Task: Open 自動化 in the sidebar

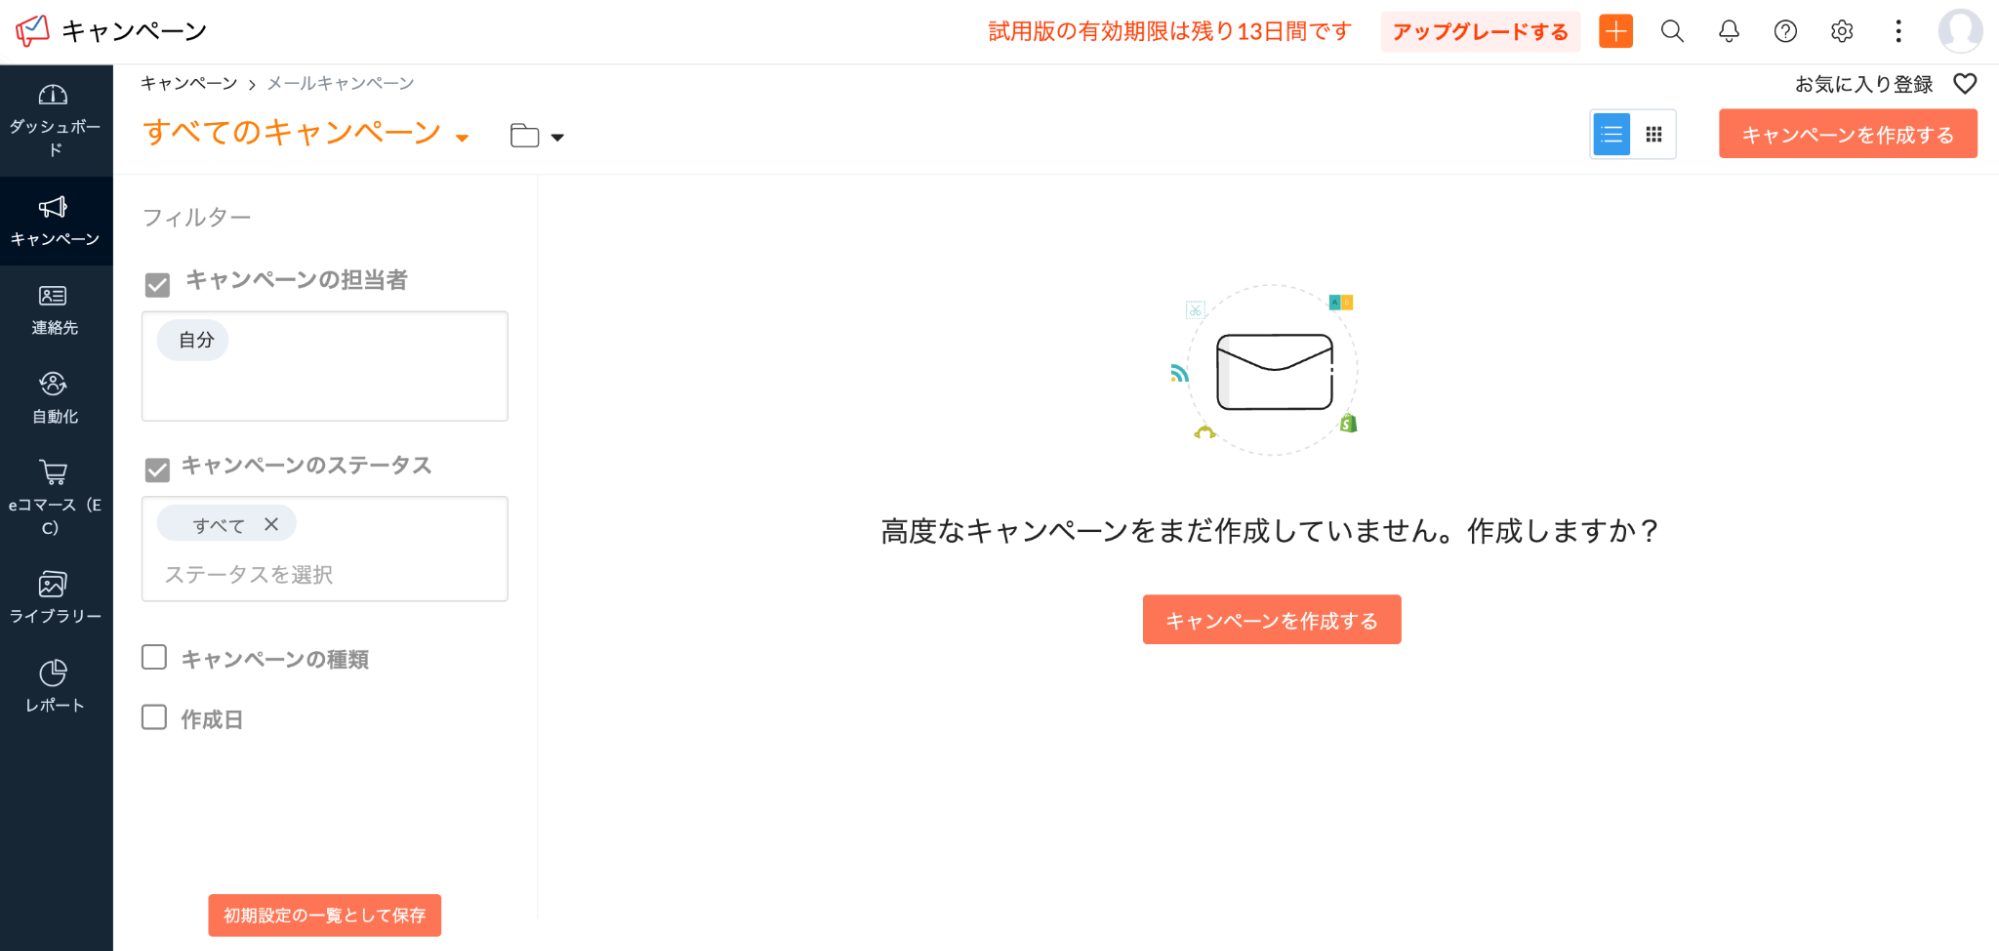Action: coord(55,398)
